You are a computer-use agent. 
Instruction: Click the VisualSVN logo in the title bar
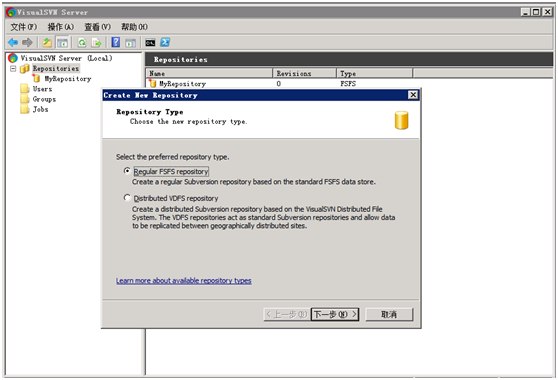click(11, 12)
